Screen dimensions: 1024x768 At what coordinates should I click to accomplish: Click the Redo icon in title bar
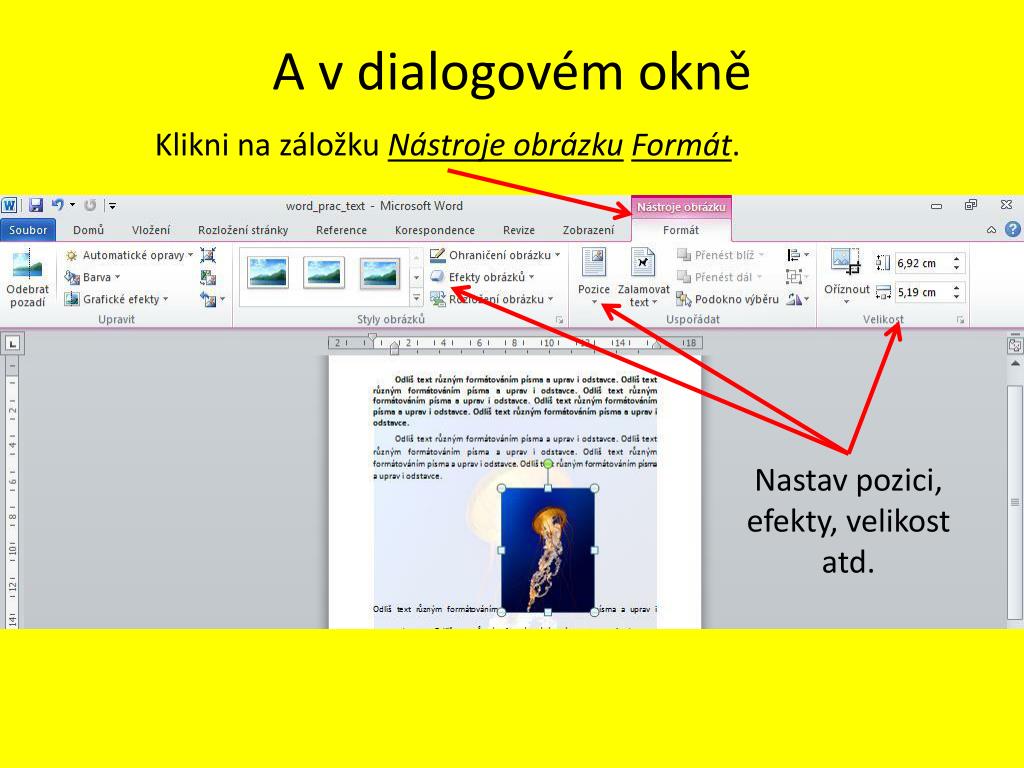[x=90, y=206]
